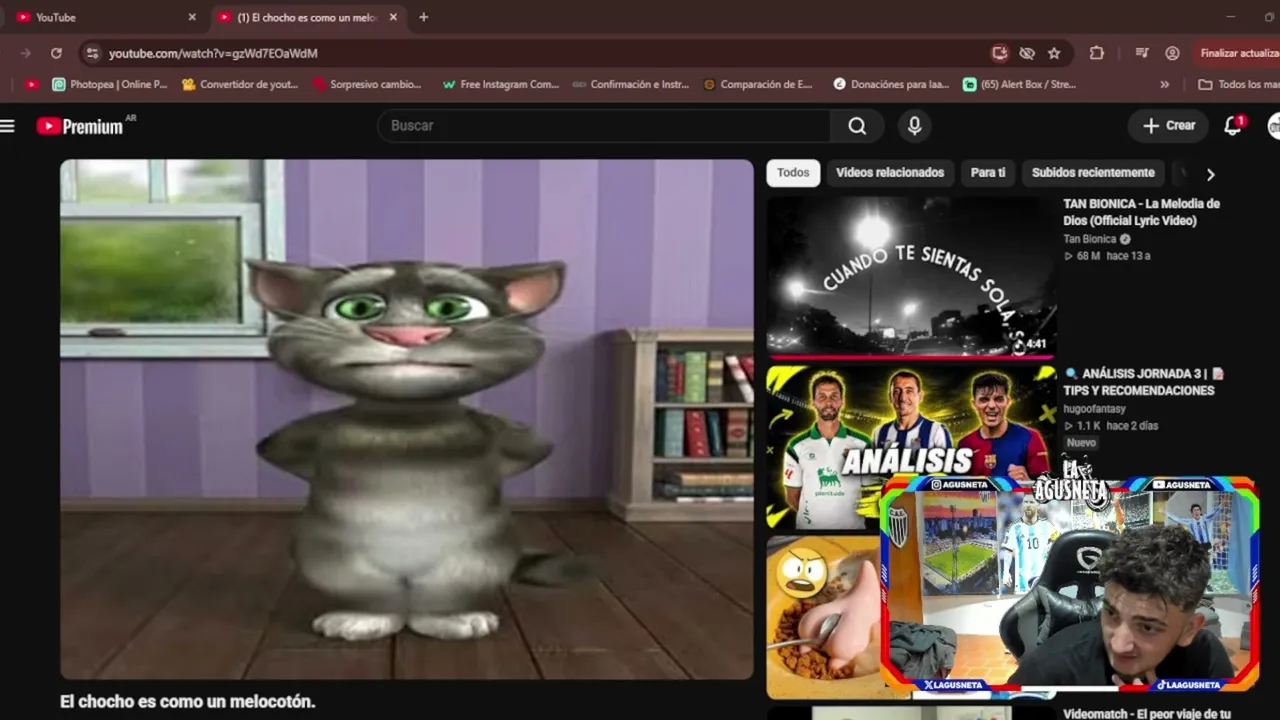
Task: Open the YouTube guide hamburger menu
Action: coord(8,126)
